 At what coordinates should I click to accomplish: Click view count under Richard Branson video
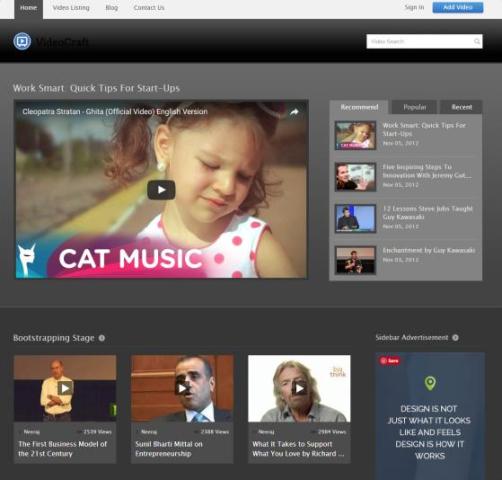pos(332,432)
